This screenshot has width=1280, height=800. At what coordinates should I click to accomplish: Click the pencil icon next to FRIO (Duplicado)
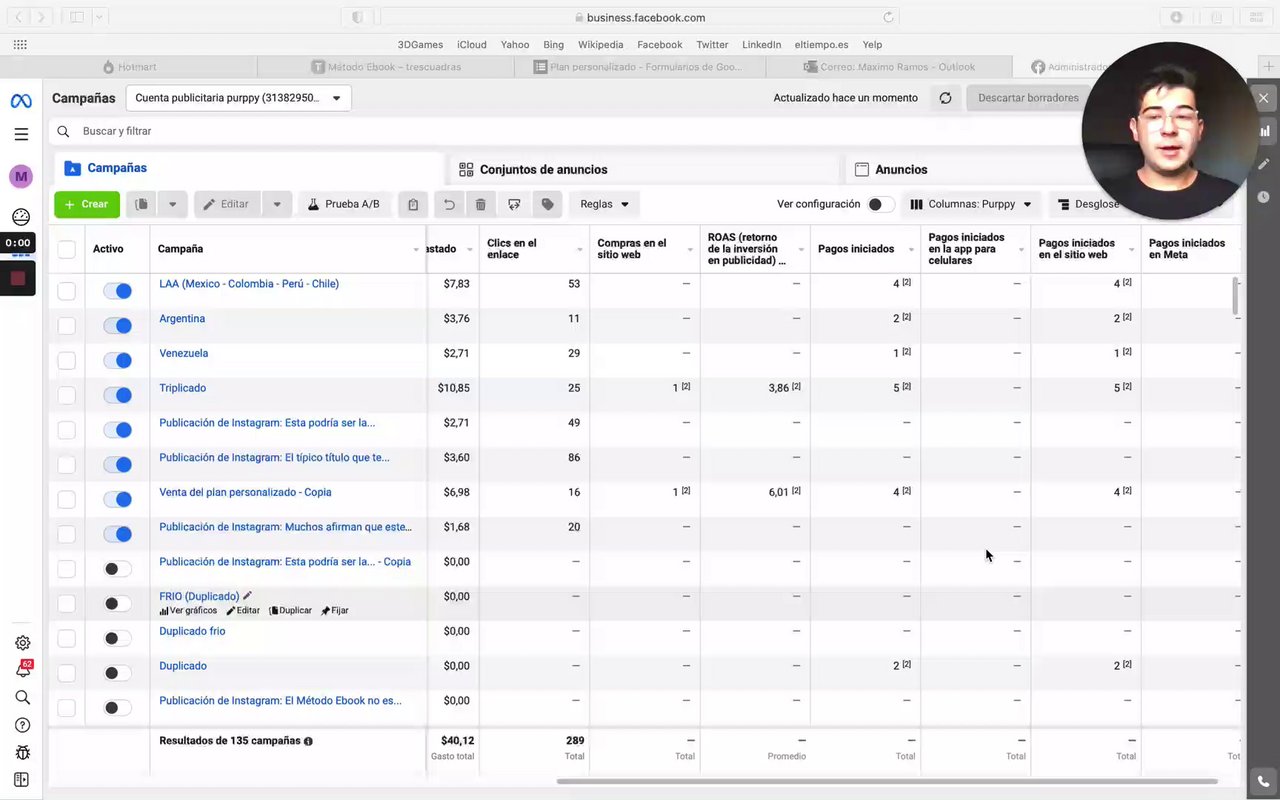click(248, 596)
